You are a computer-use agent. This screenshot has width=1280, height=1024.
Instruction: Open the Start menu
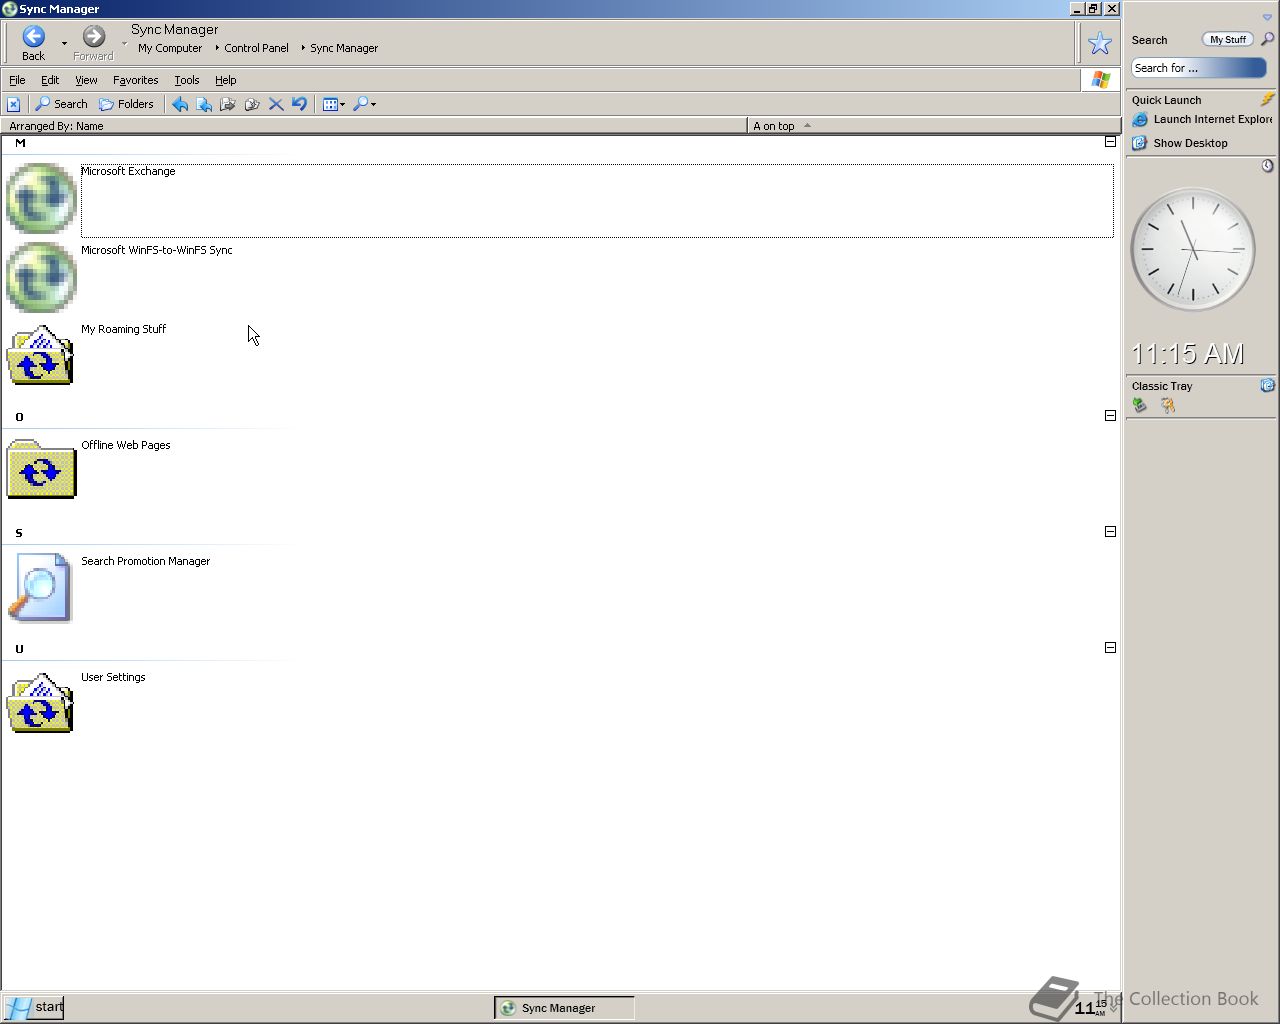tap(35, 1007)
